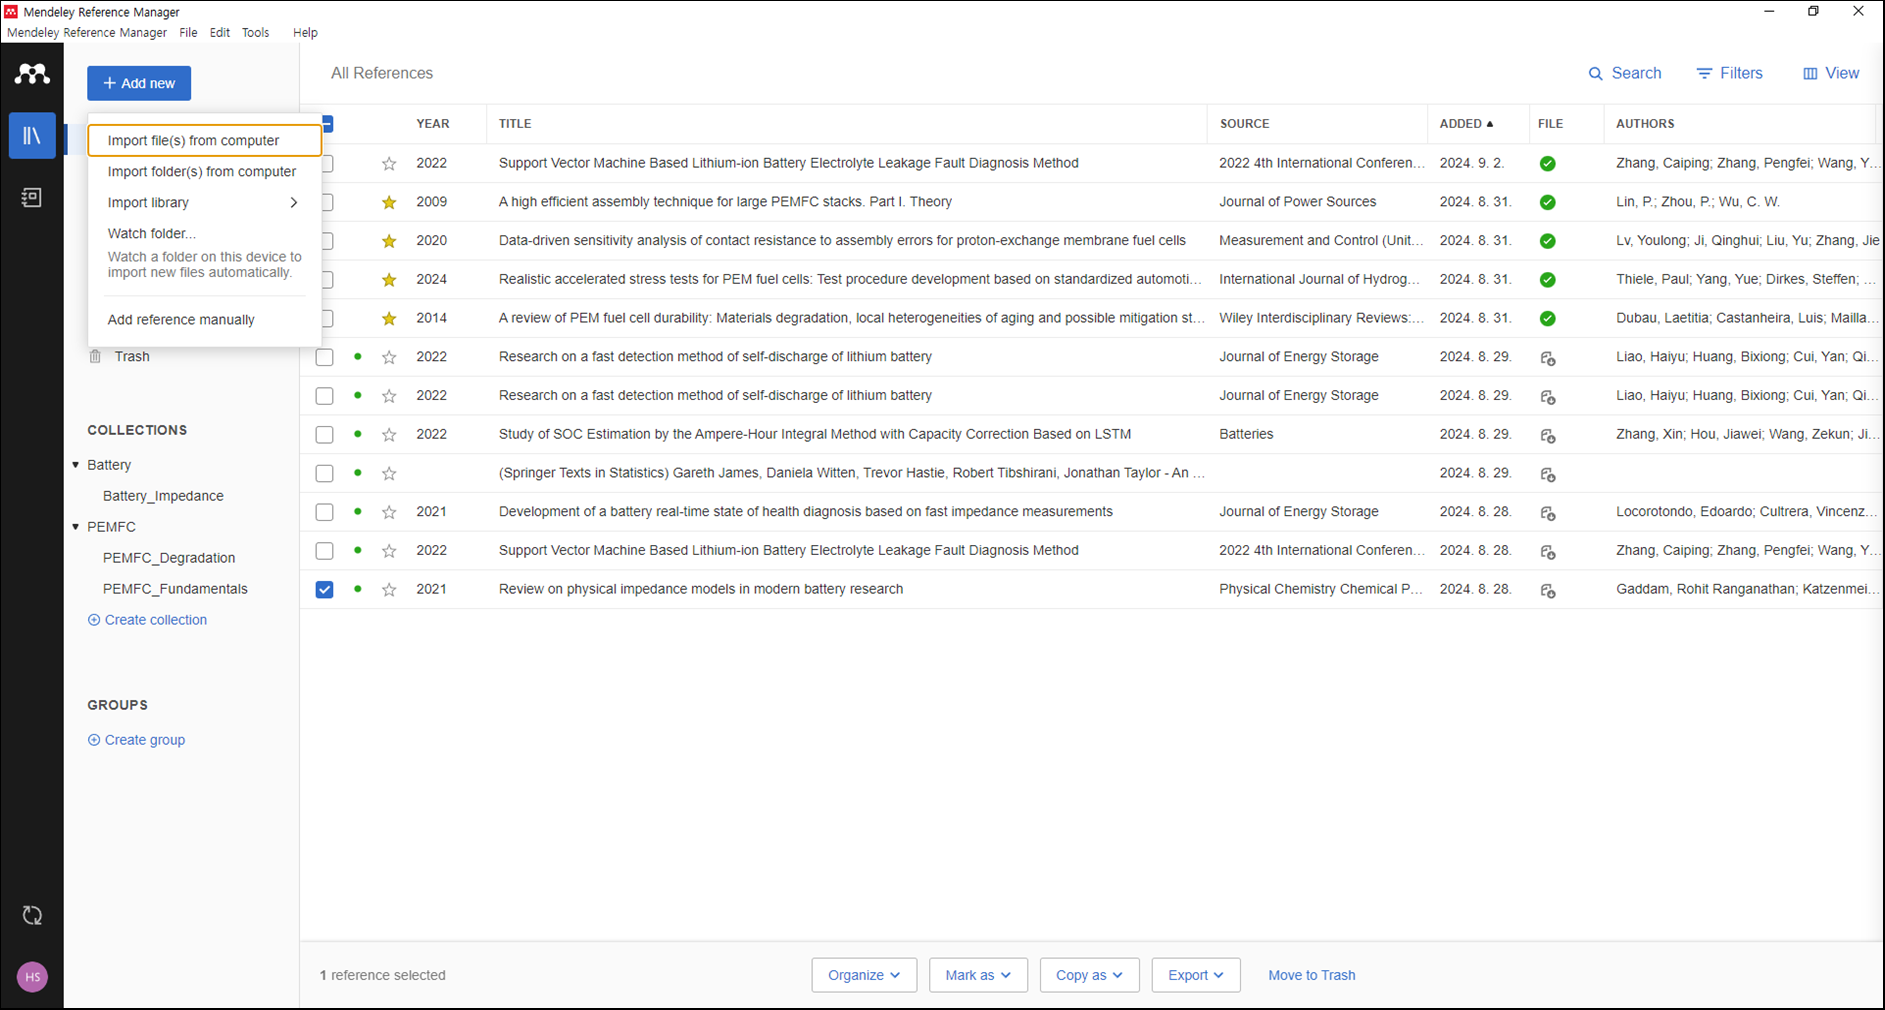Add file to Locorotondo impedance measurements reference
The image size is (1885, 1010).
click(x=1548, y=513)
